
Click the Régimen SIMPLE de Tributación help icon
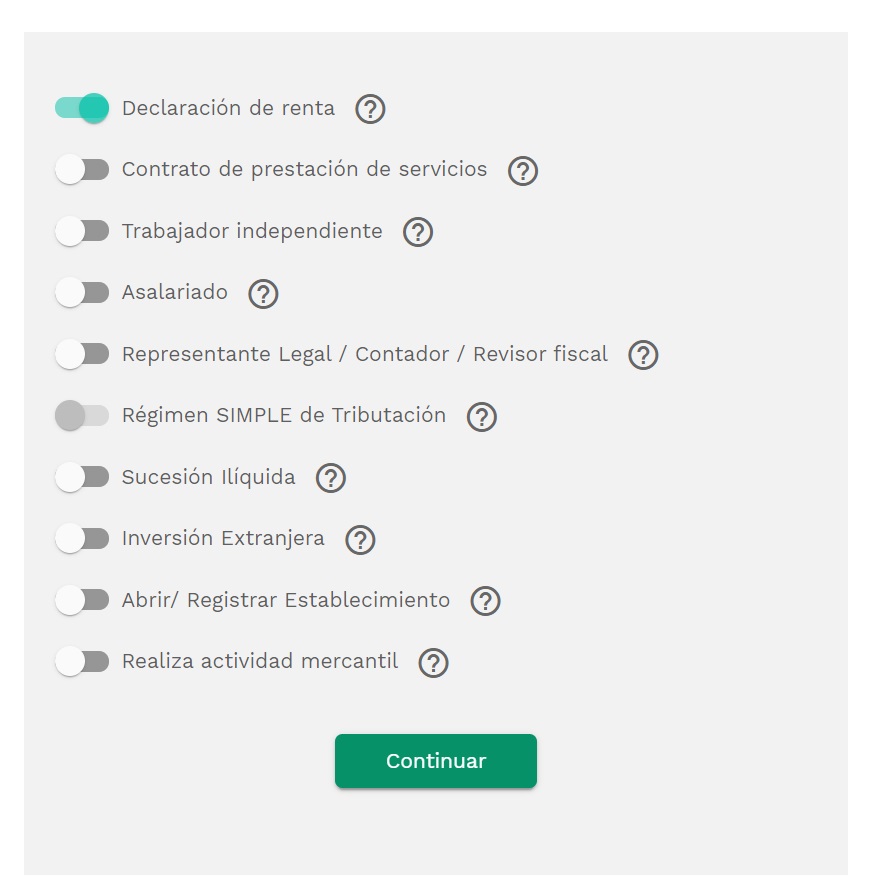[x=480, y=417]
